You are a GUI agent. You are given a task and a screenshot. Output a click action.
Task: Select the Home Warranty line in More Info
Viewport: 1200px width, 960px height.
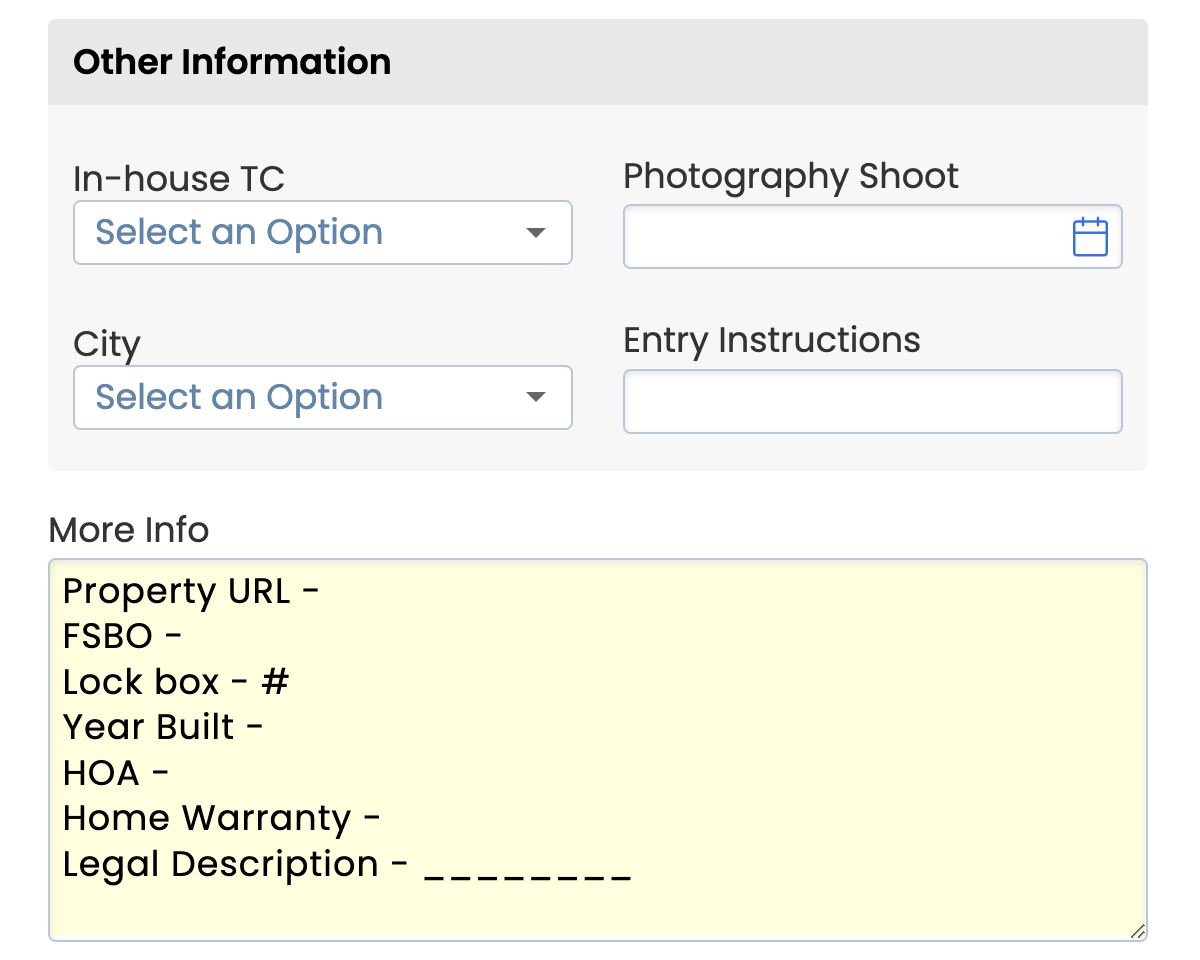221,818
